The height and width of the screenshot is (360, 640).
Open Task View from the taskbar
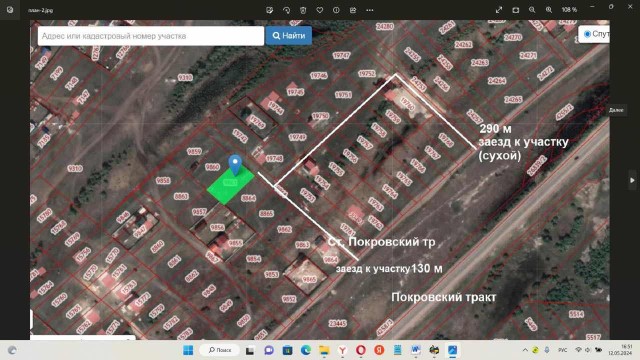point(250,350)
